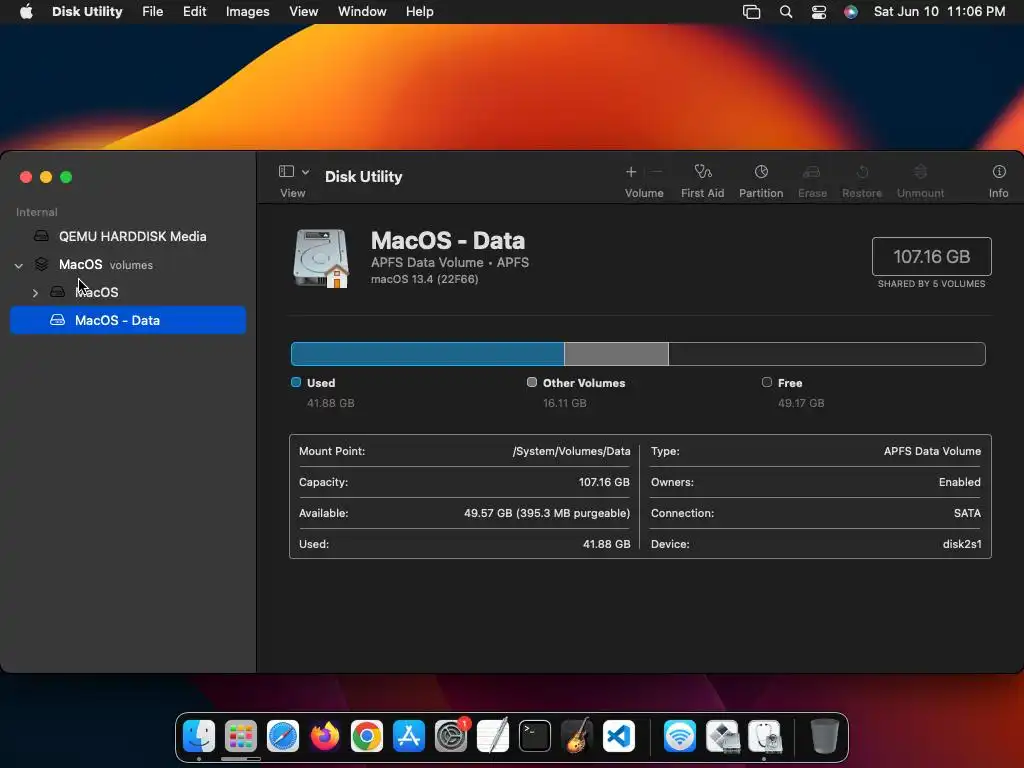Open the Window menu
The image size is (1024, 768).
click(362, 12)
